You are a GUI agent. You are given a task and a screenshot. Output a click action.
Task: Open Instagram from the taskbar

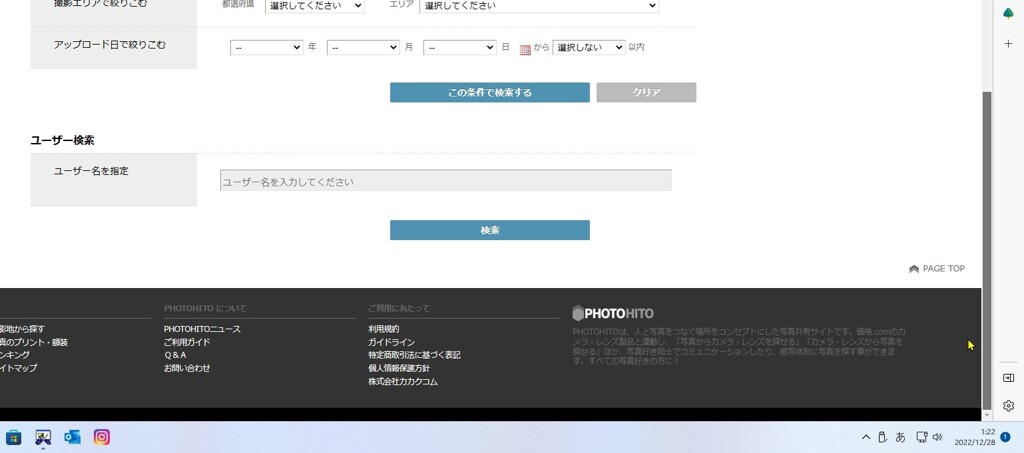(102, 437)
